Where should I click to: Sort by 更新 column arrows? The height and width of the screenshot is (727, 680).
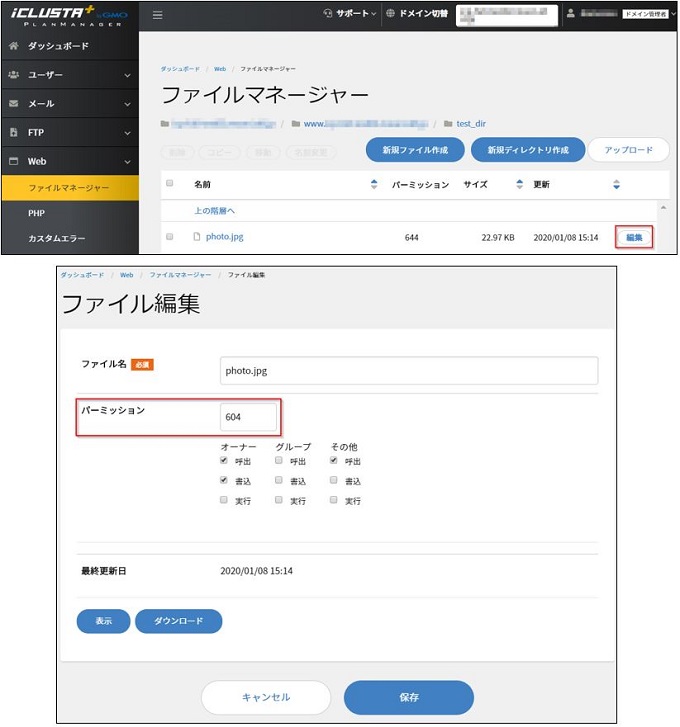616,184
